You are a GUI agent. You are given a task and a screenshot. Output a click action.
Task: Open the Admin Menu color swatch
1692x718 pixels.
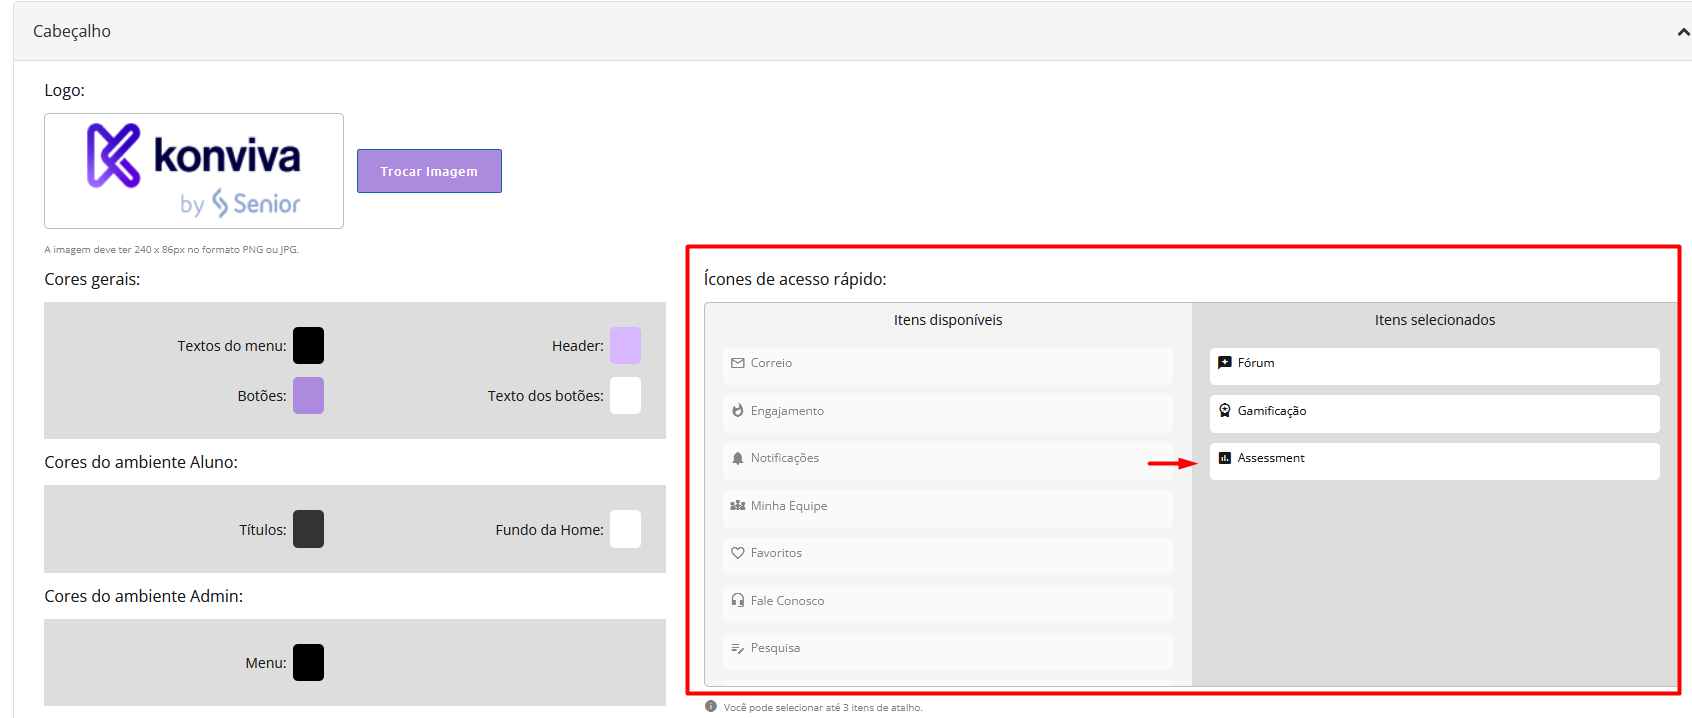tap(308, 662)
